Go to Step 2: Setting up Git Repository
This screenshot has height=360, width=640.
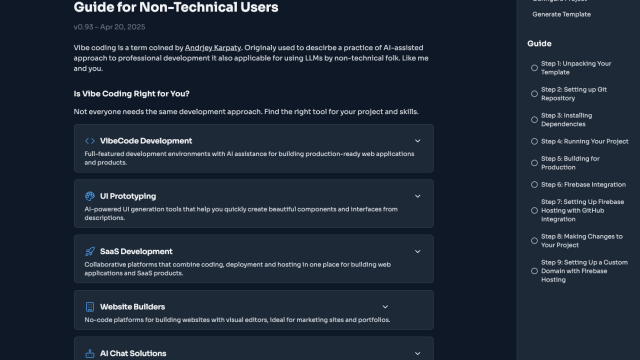click(574, 94)
